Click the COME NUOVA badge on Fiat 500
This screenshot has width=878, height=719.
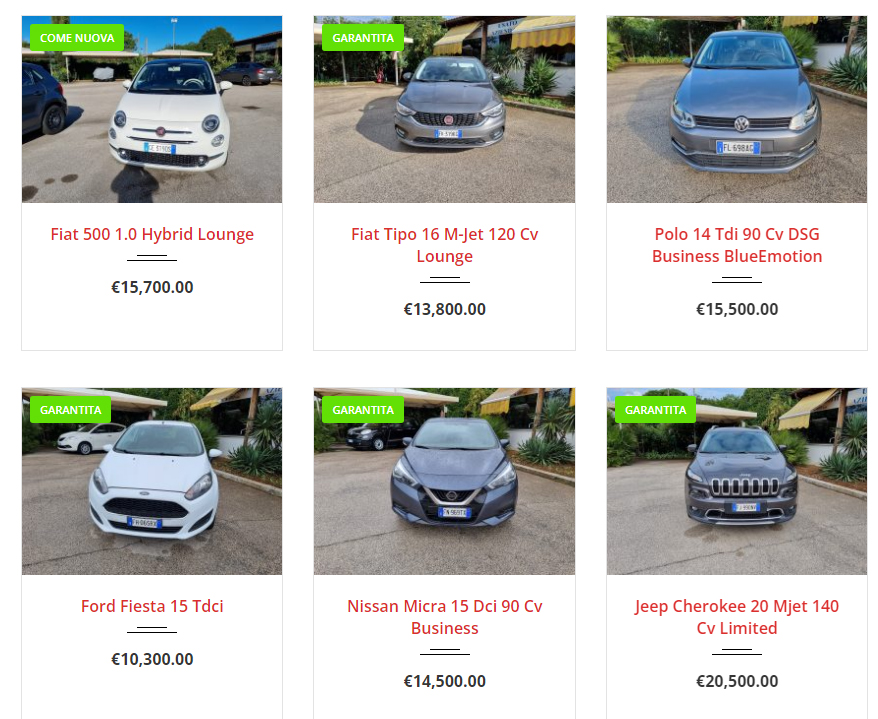[77, 38]
